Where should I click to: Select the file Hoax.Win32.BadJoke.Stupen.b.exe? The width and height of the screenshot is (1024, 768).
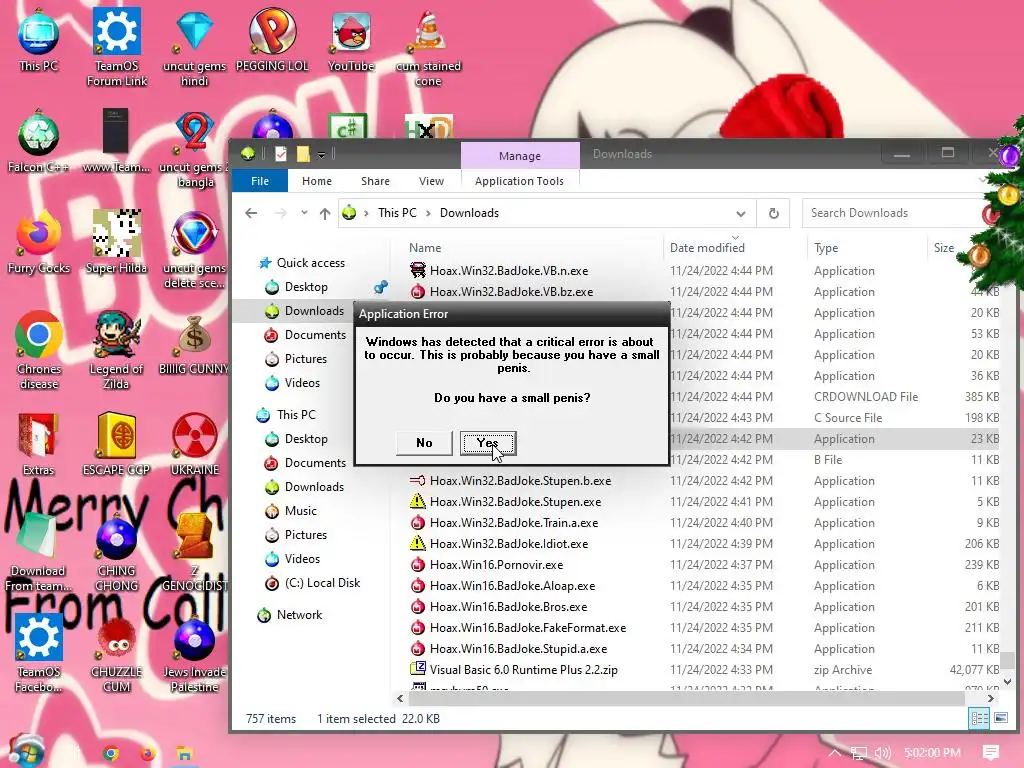point(520,481)
